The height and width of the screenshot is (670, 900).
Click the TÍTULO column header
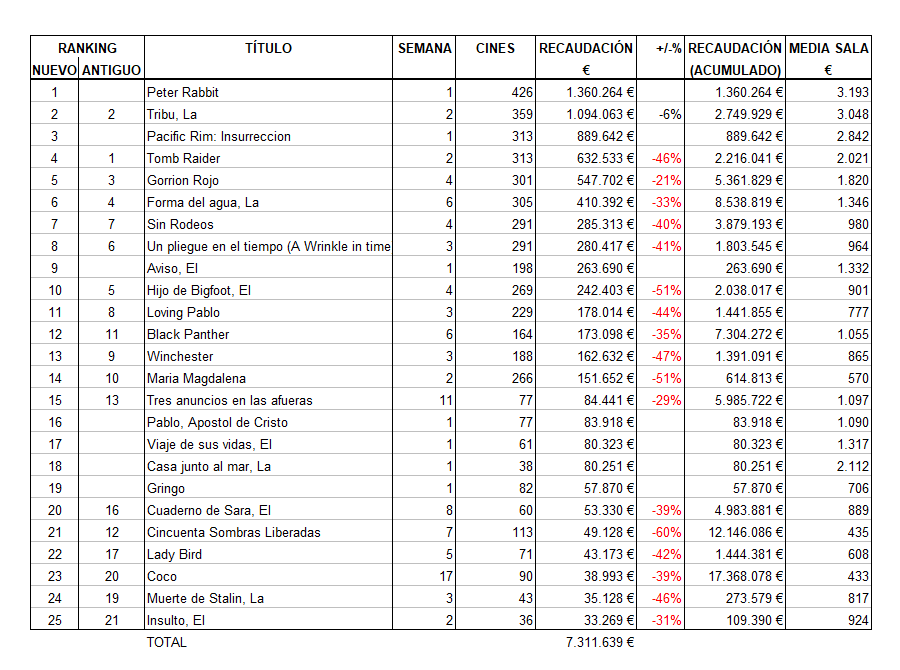[x=268, y=48]
